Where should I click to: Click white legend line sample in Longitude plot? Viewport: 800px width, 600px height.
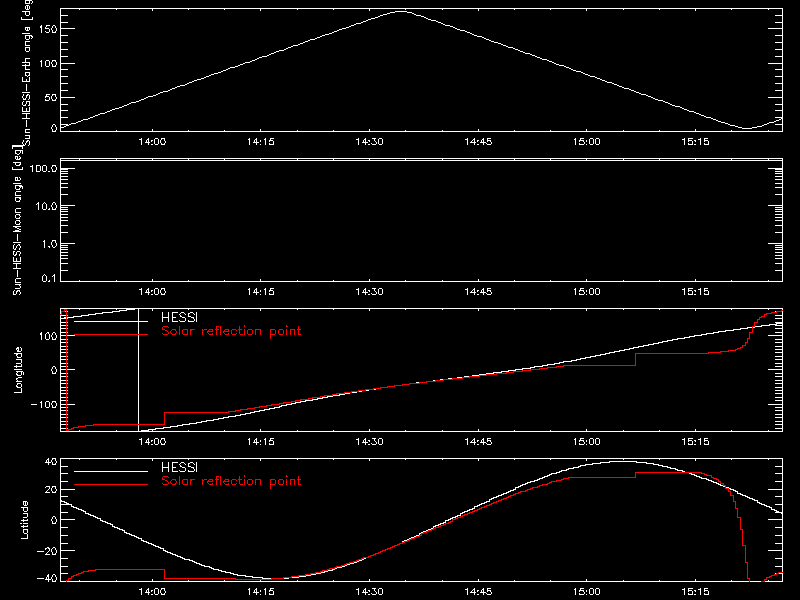tap(111, 321)
